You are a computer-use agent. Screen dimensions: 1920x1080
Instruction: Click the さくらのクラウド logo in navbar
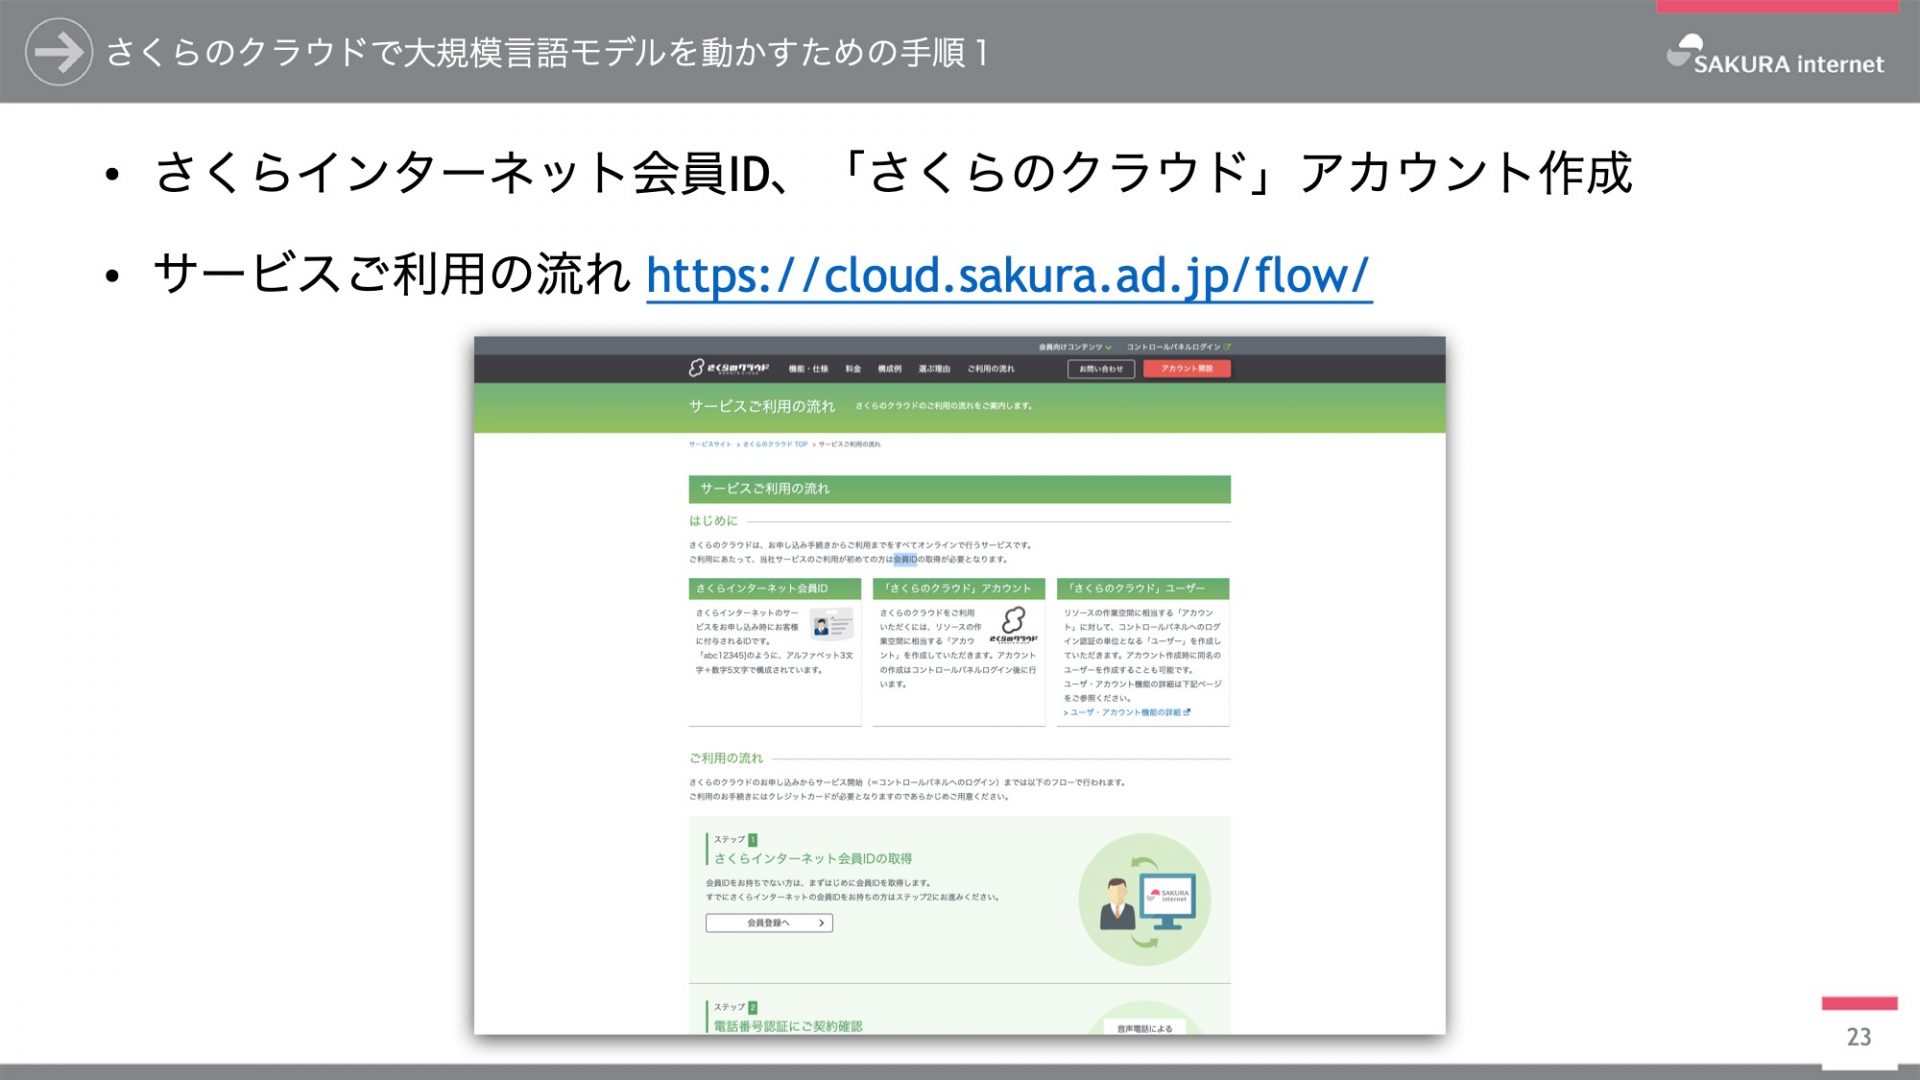coord(729,368)
